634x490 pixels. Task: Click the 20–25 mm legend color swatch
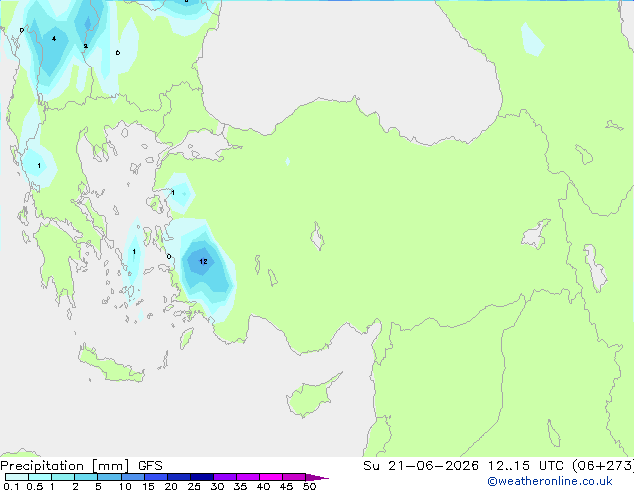179,477
